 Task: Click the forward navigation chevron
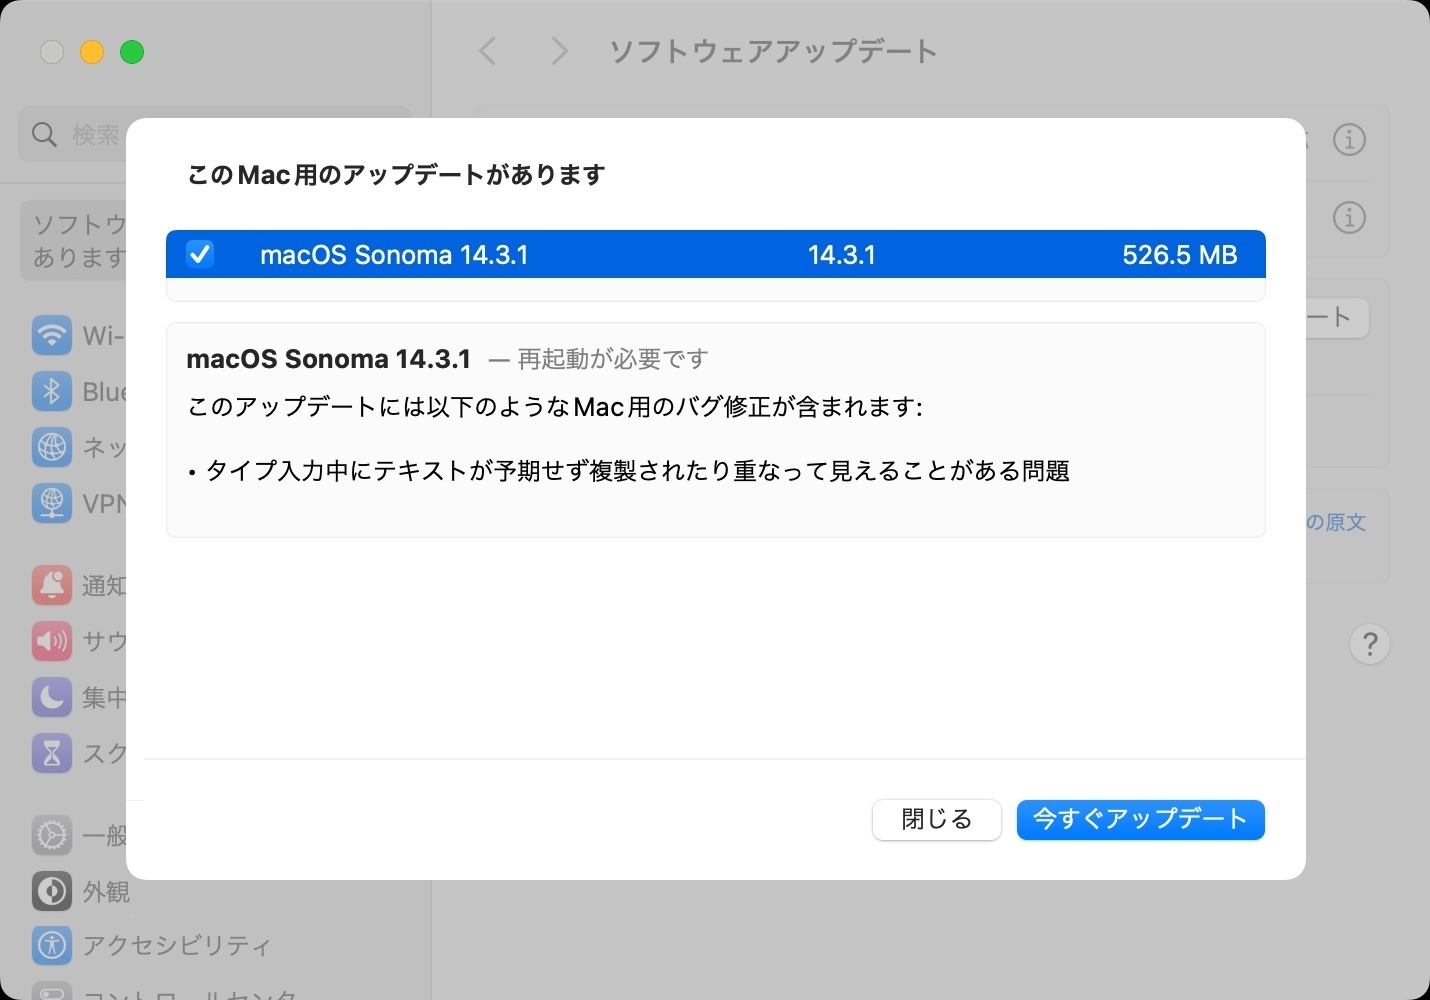[559, 51]
